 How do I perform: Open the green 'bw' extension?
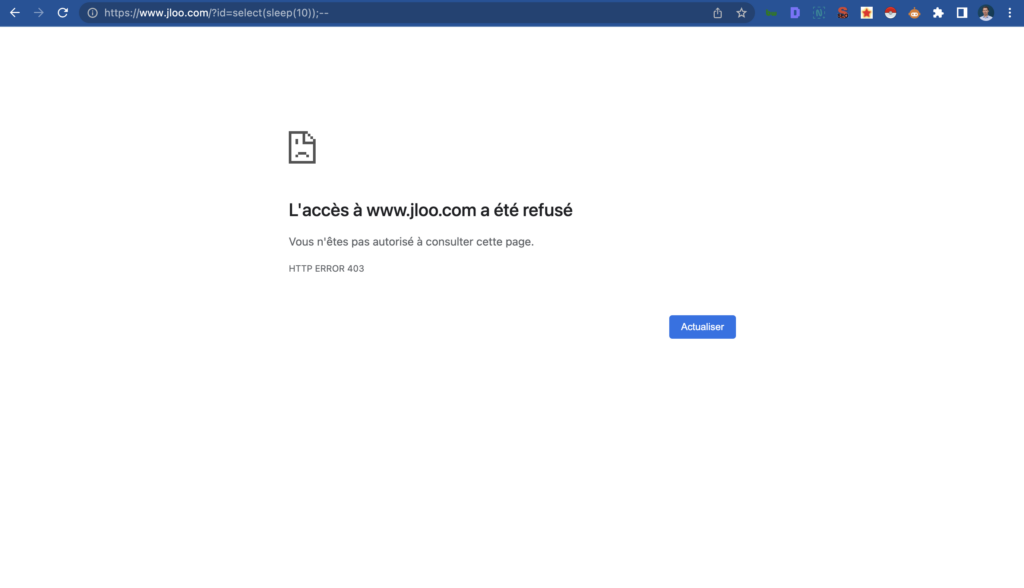[771, 12]
